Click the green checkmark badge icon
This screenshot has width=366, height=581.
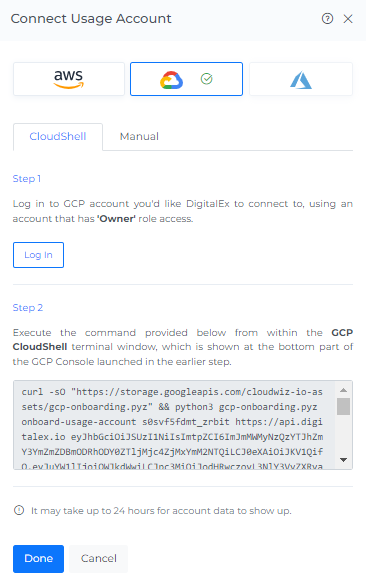pos(207,79)
